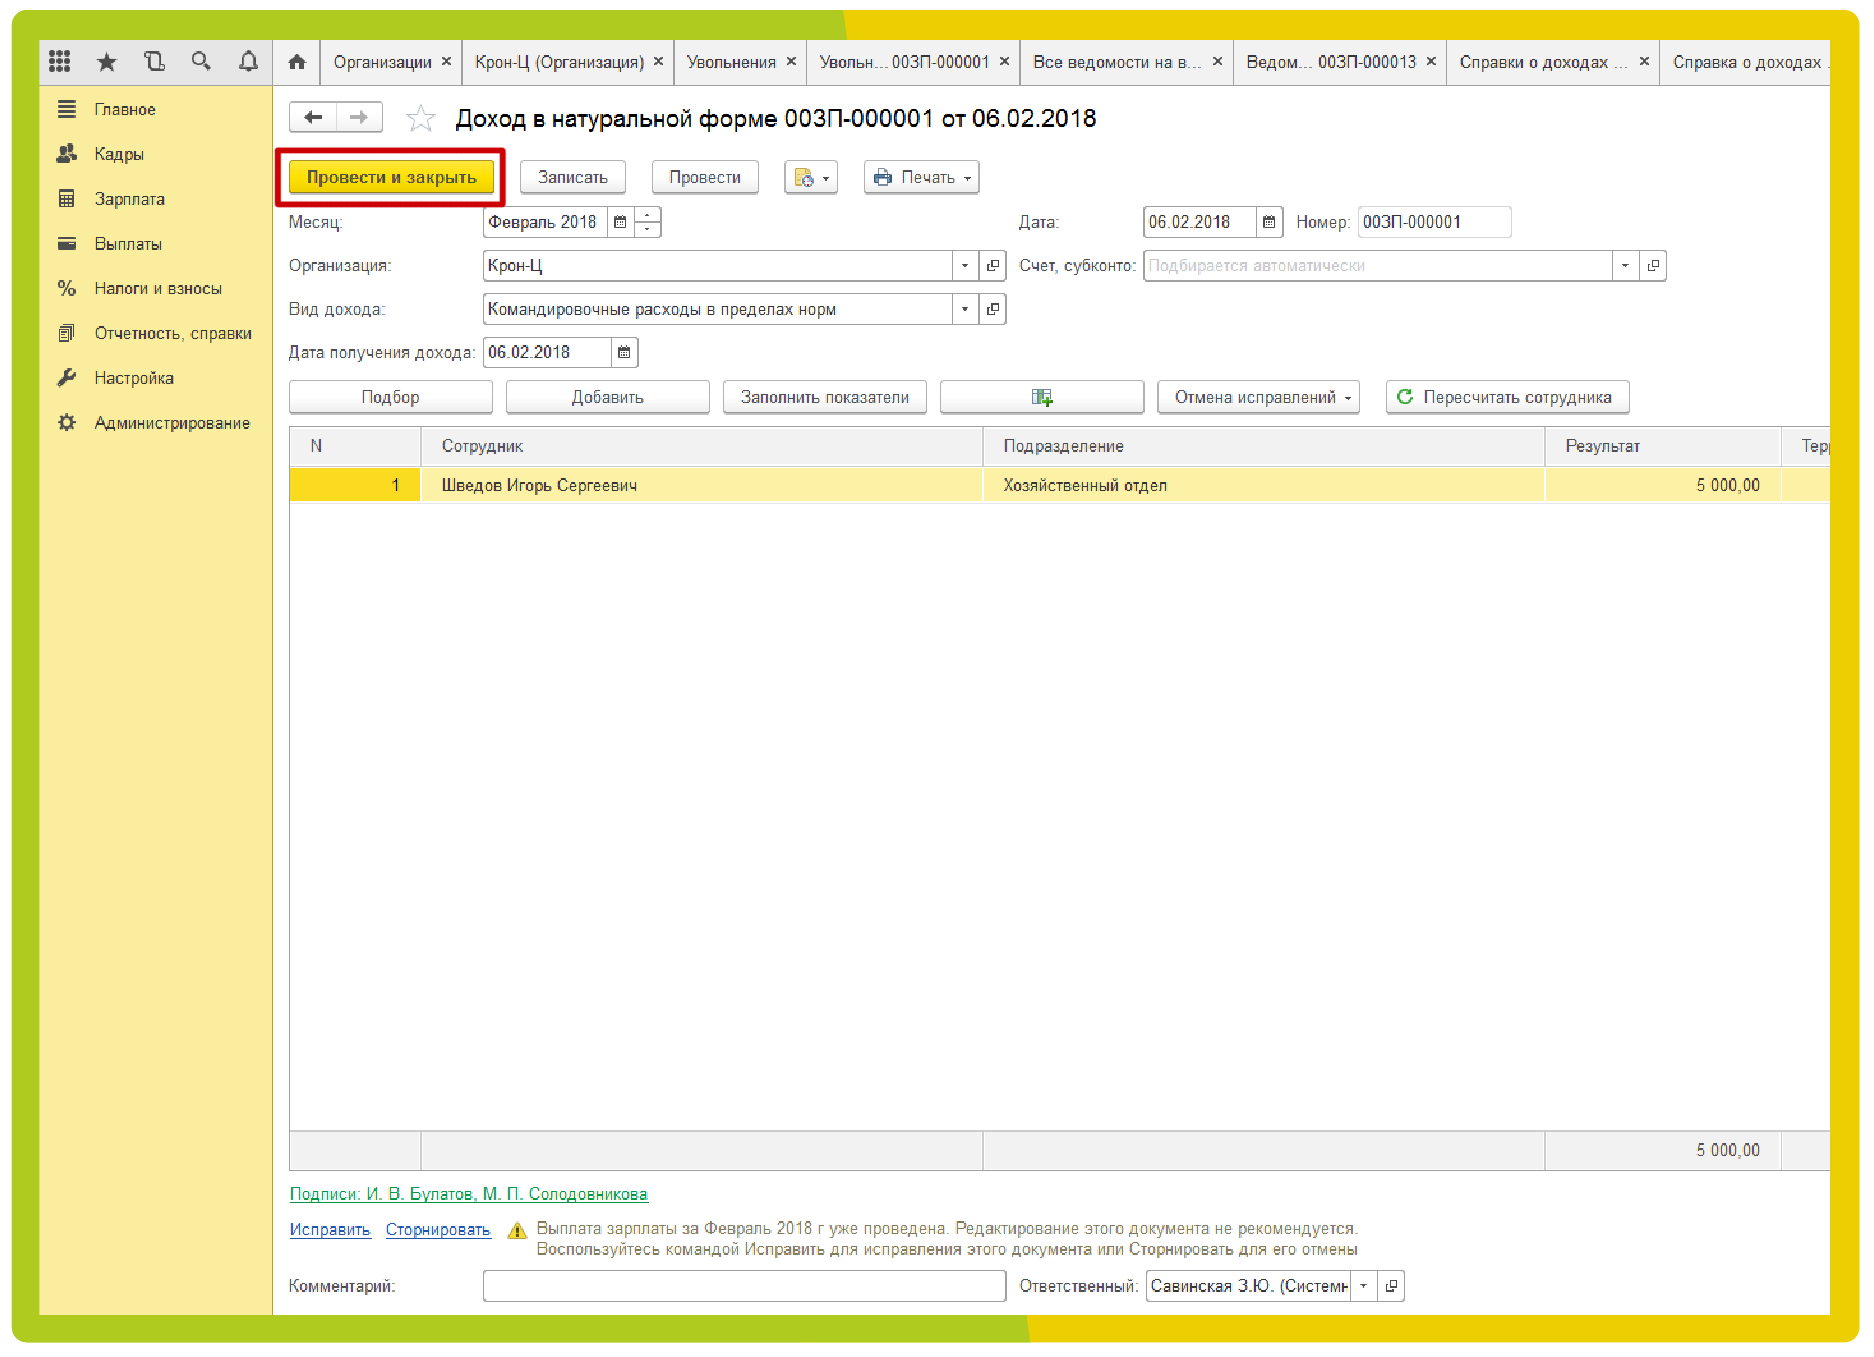The width and height of the screenshot is (1874, 1357).
Task: Click the Сторнировать link
Action: click(438, 1230)
